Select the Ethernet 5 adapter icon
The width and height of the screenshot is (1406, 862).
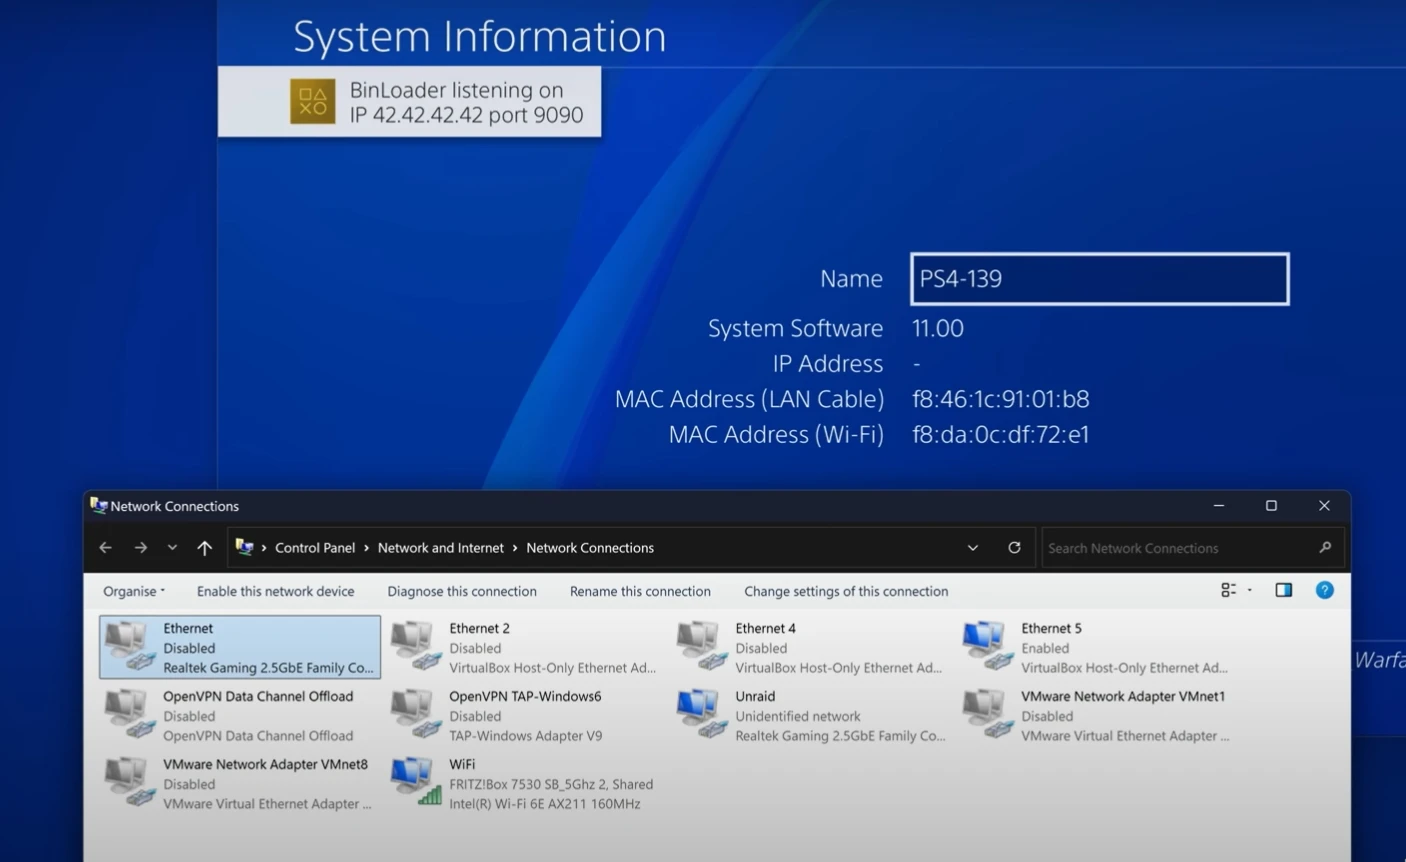[988, 646]
